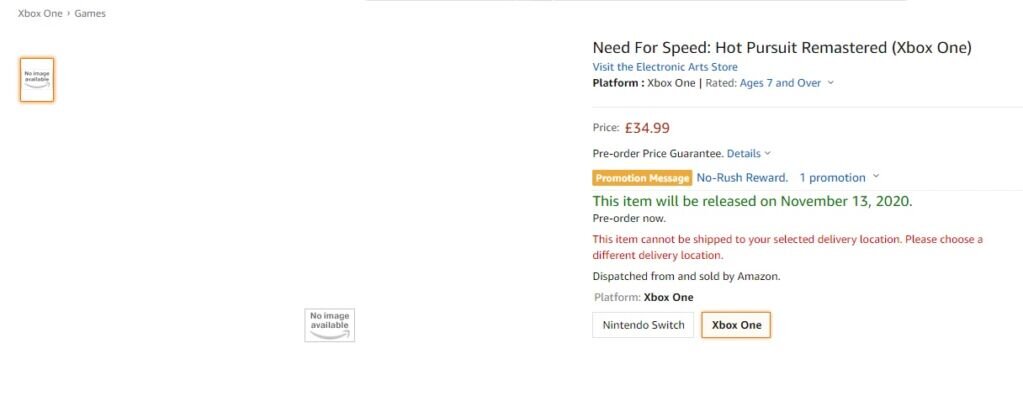Go to the Games breadcrumb category

coord(90,13)
